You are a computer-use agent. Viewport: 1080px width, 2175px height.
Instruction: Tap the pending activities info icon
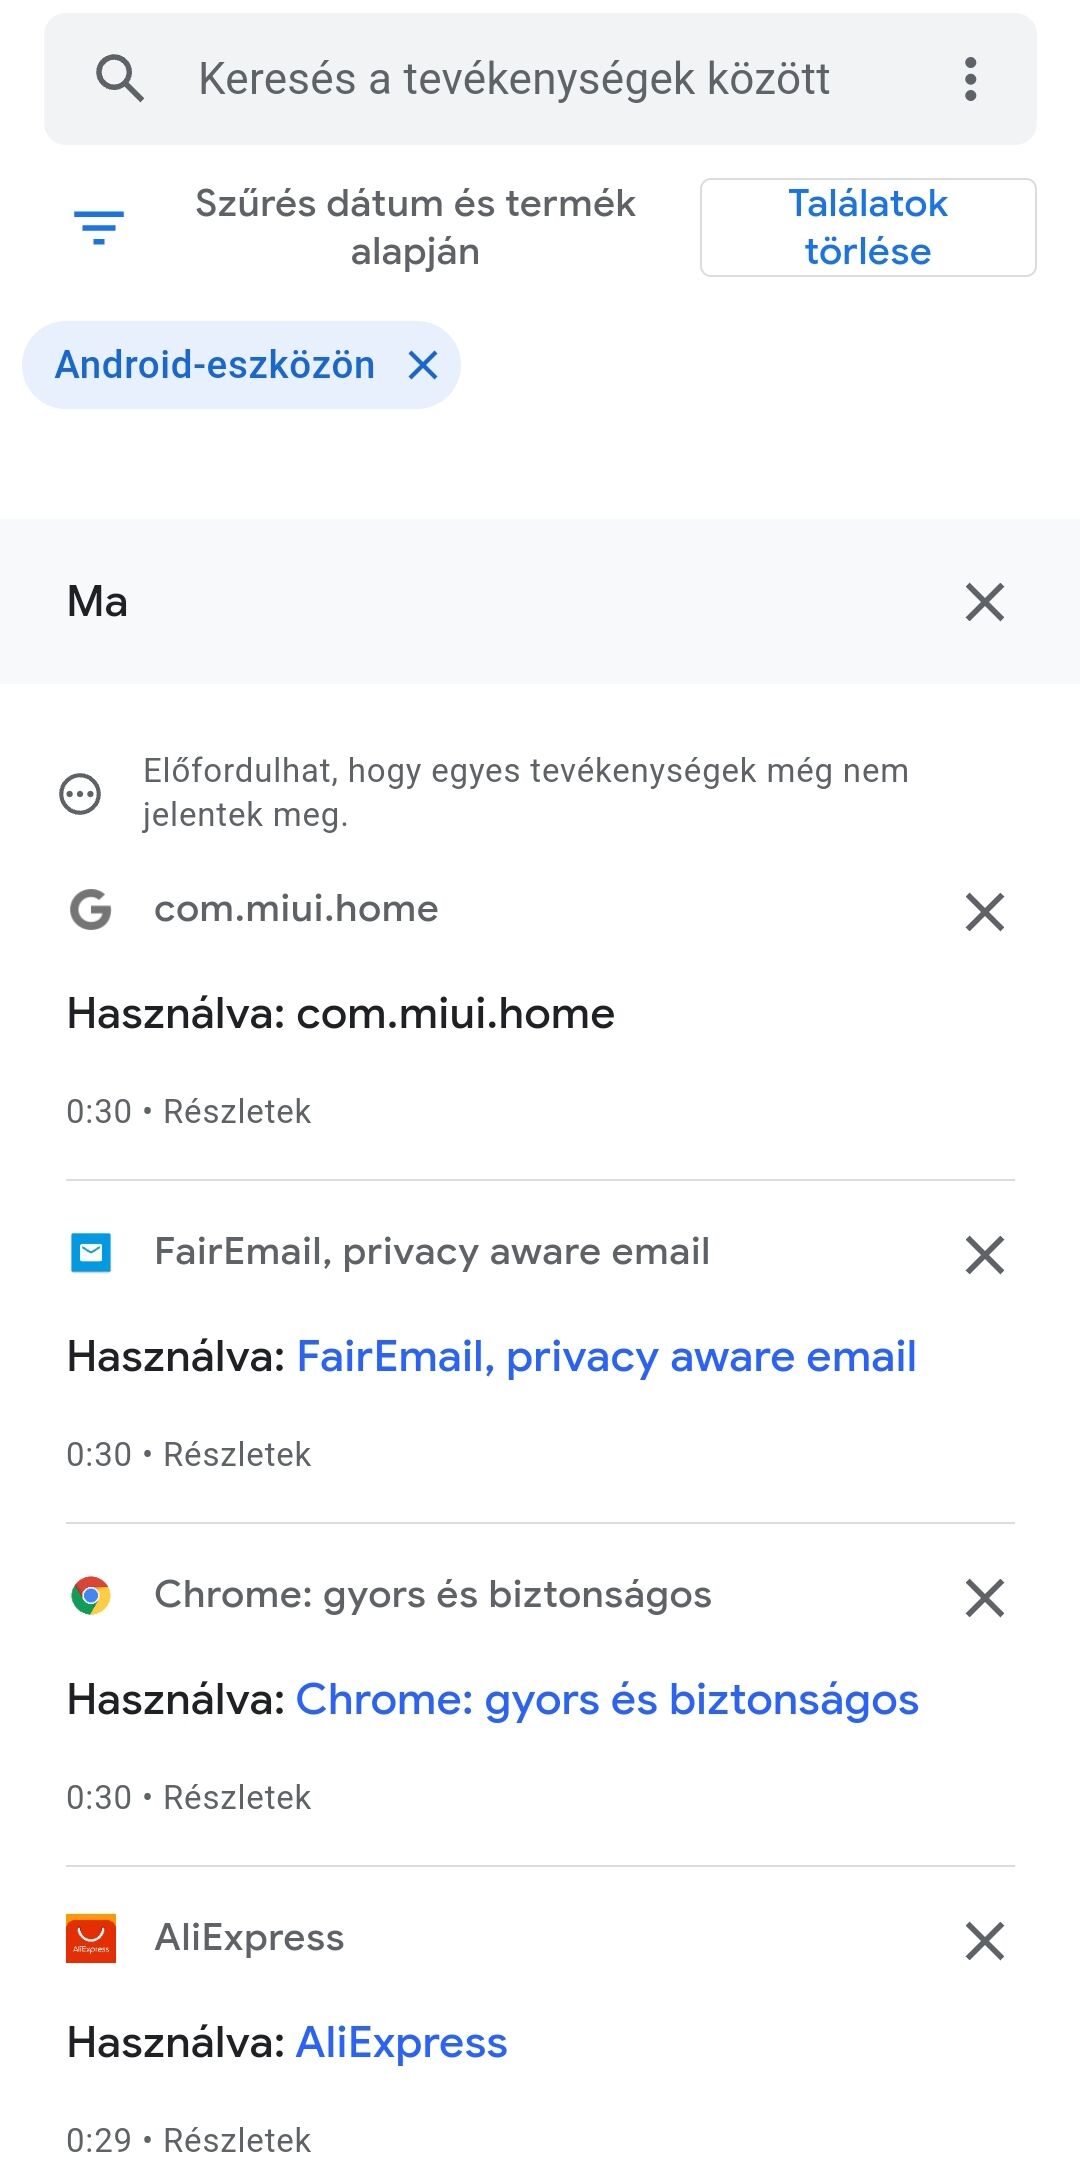80,795
